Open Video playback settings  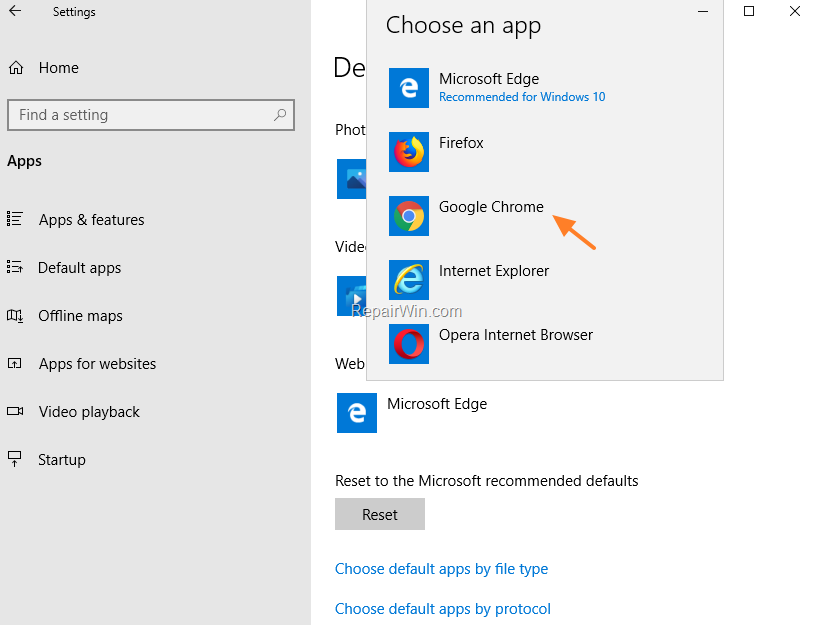tap(89, 412)
